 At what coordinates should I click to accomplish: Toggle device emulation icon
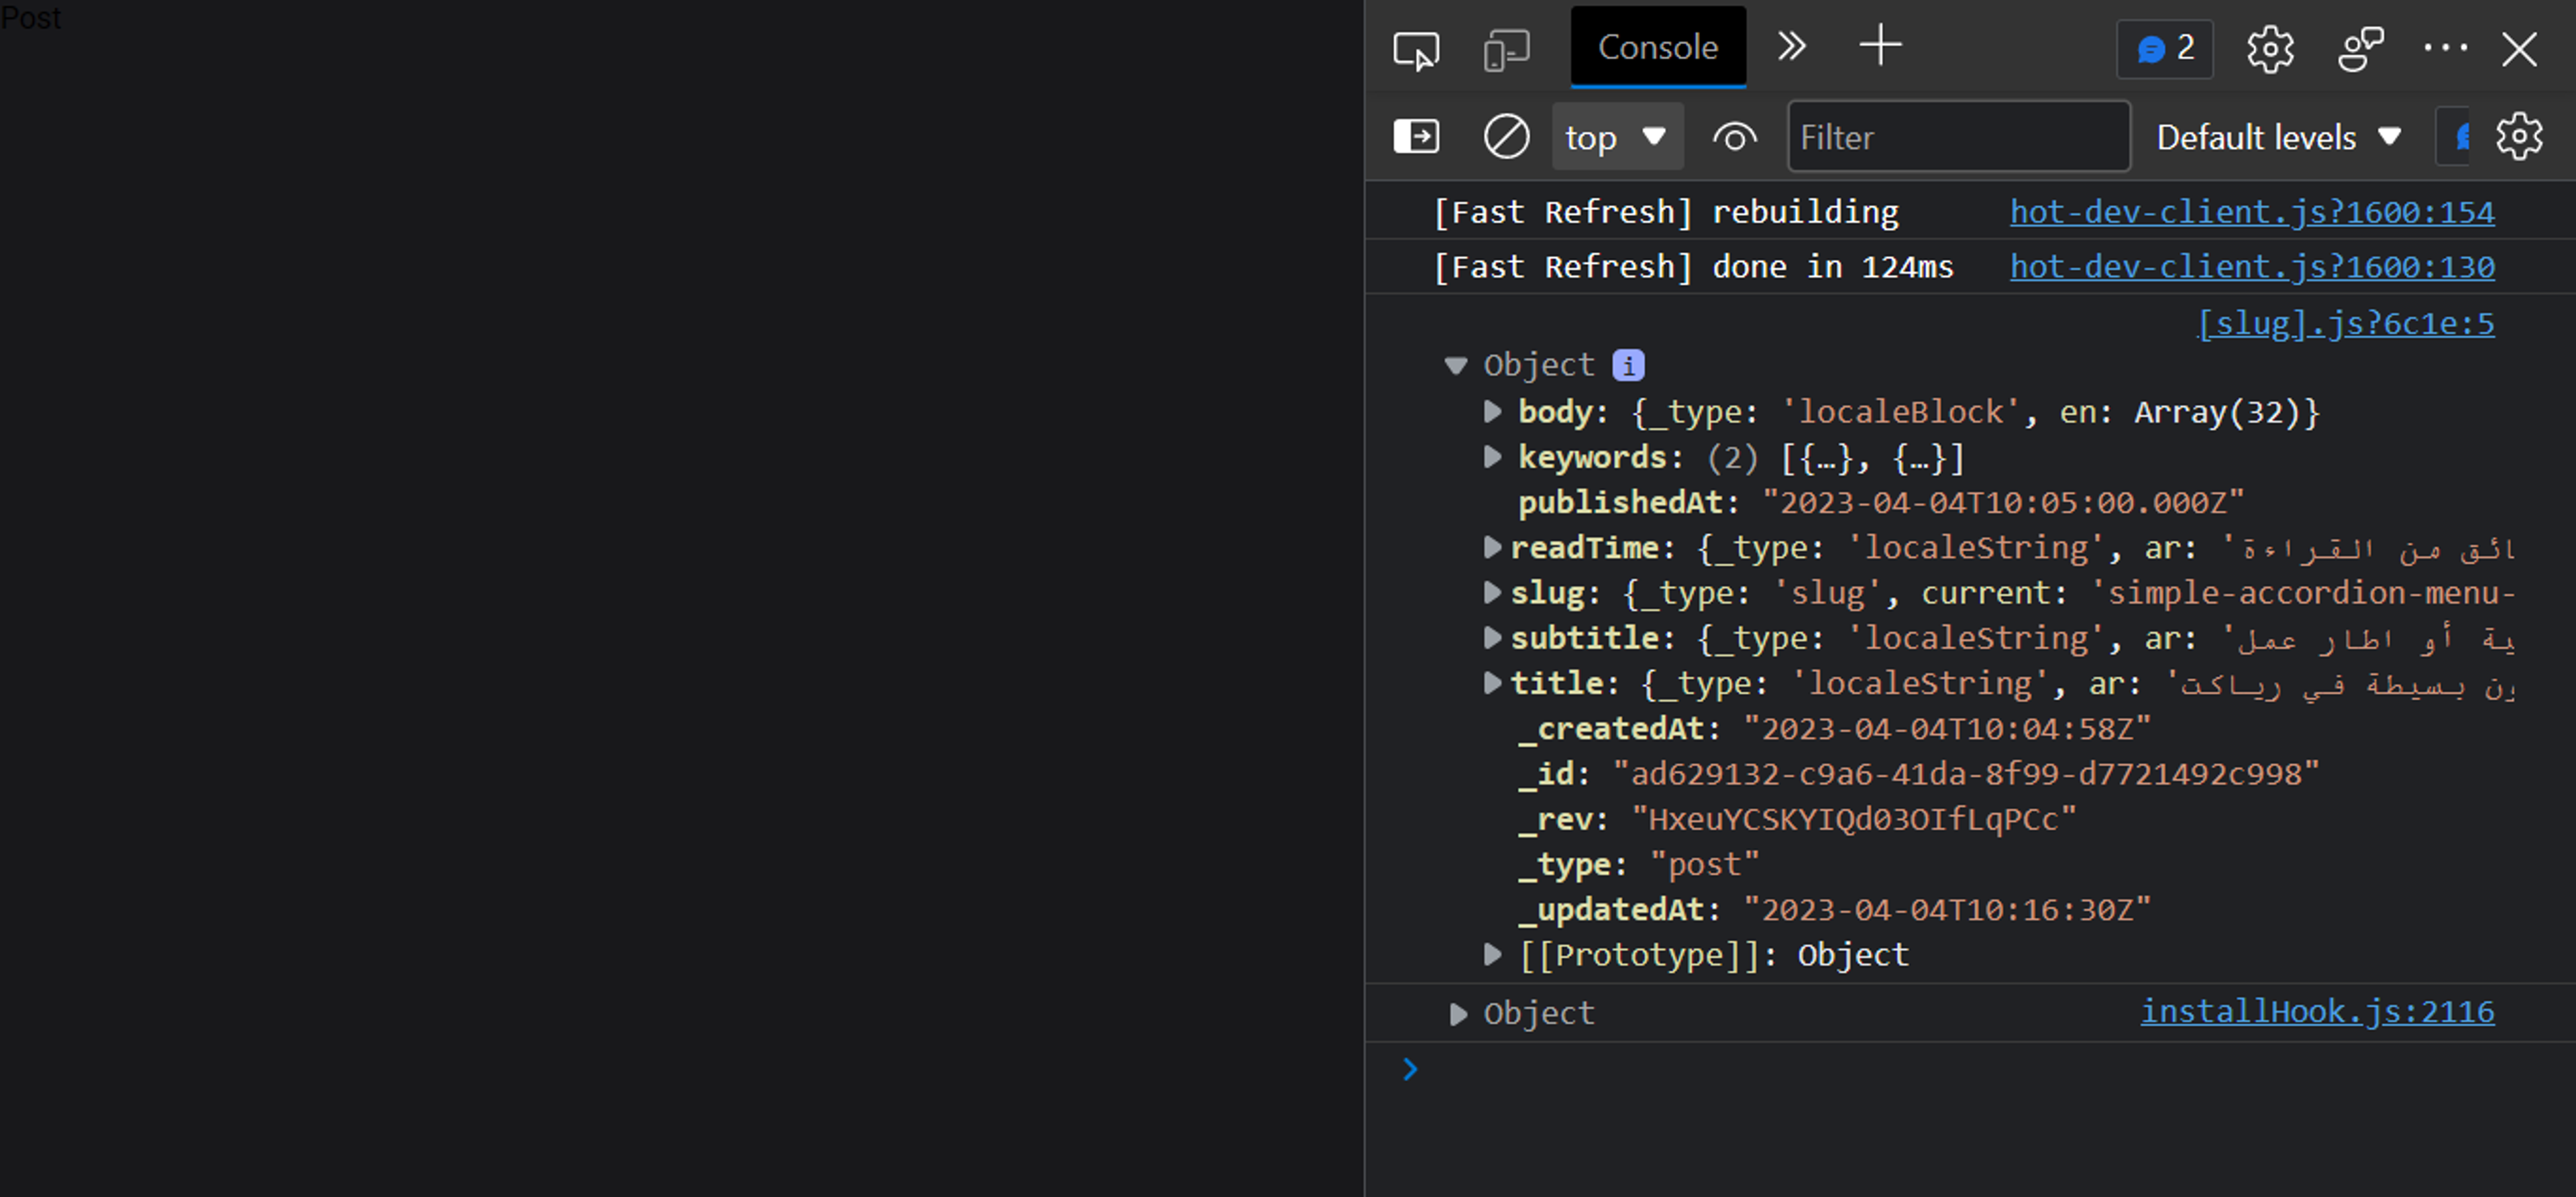point(1506,49)
